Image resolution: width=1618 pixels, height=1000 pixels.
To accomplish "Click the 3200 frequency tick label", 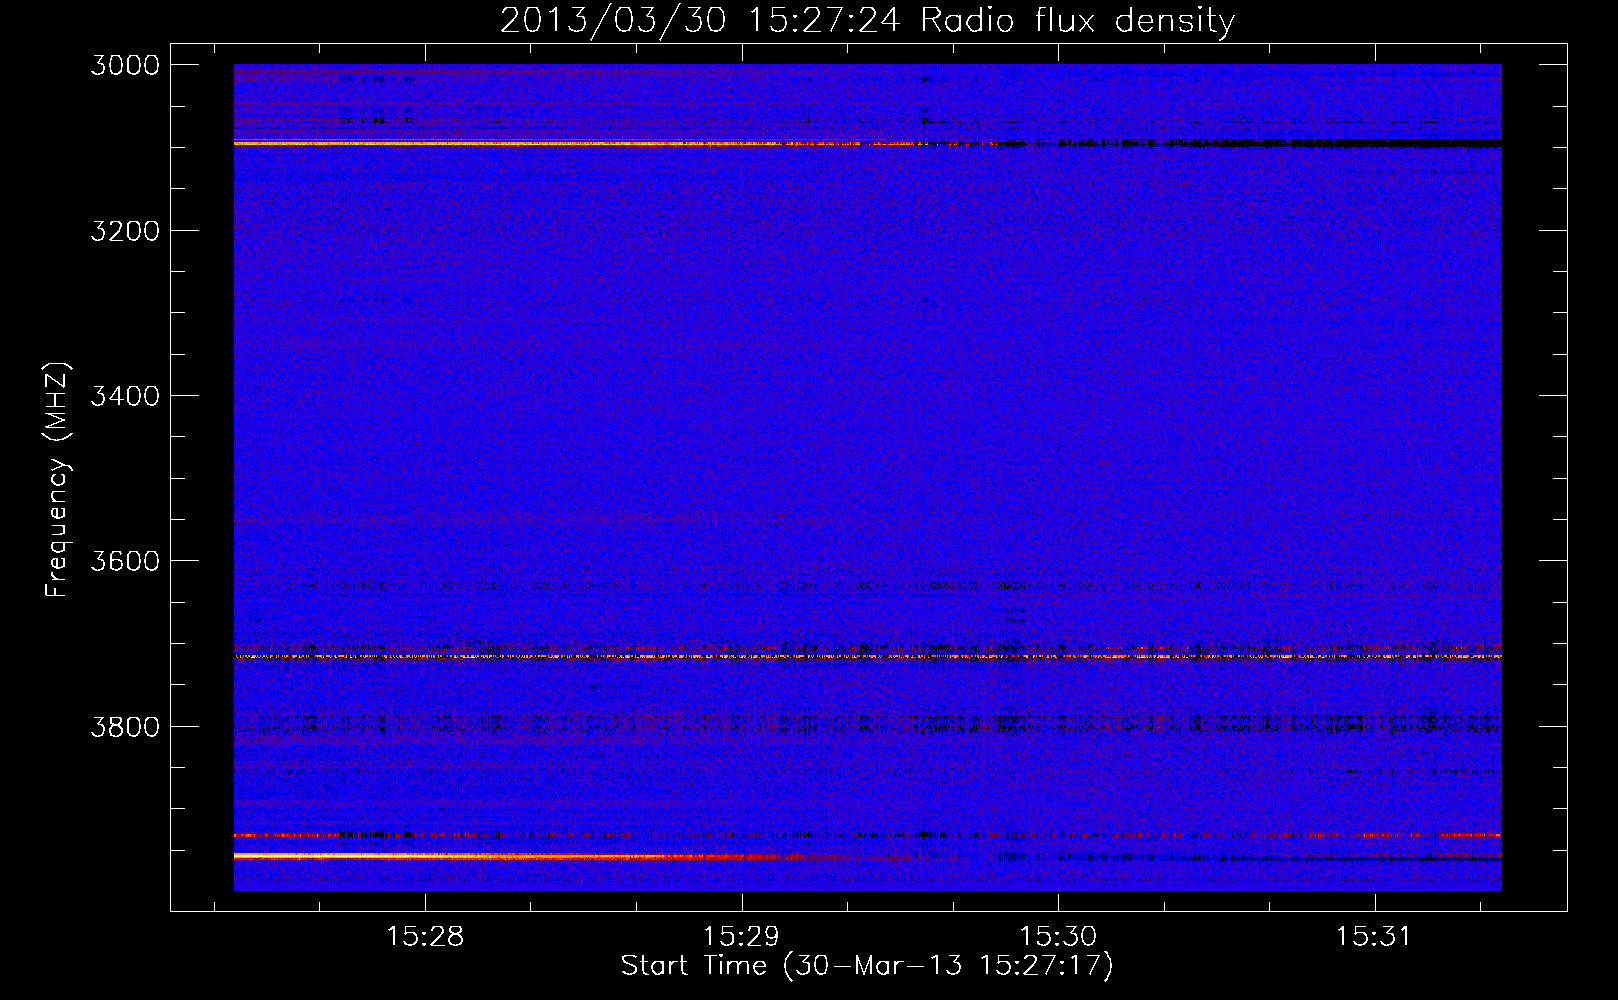I will pyautogui.click(x=125, y=231).
